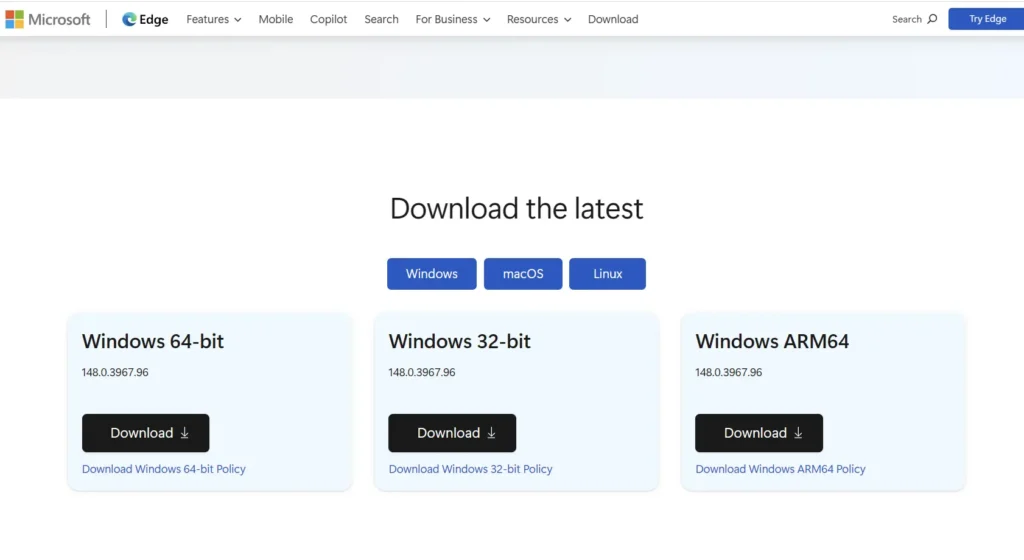
Task: Click the Microsoft logo
Action: pos(48,20)
